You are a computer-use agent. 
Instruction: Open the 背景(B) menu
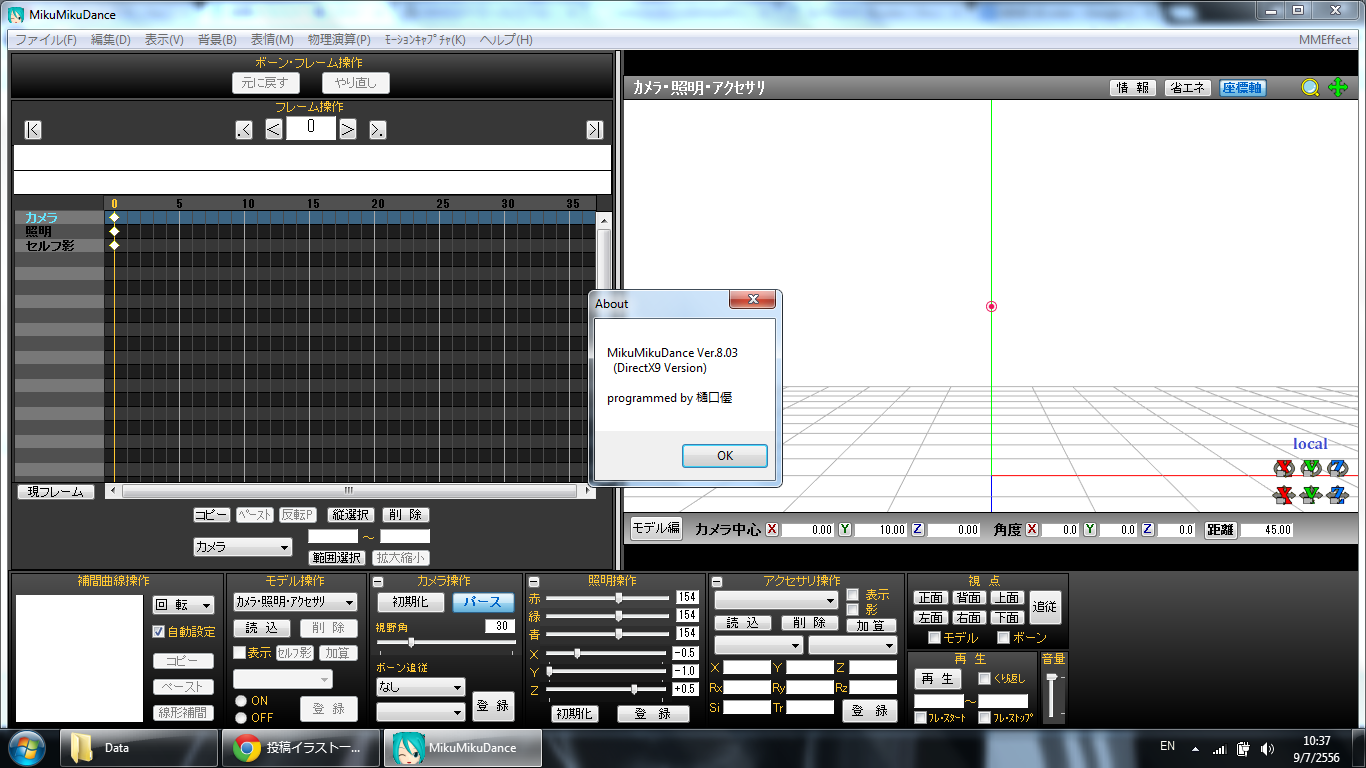(217, 40)
